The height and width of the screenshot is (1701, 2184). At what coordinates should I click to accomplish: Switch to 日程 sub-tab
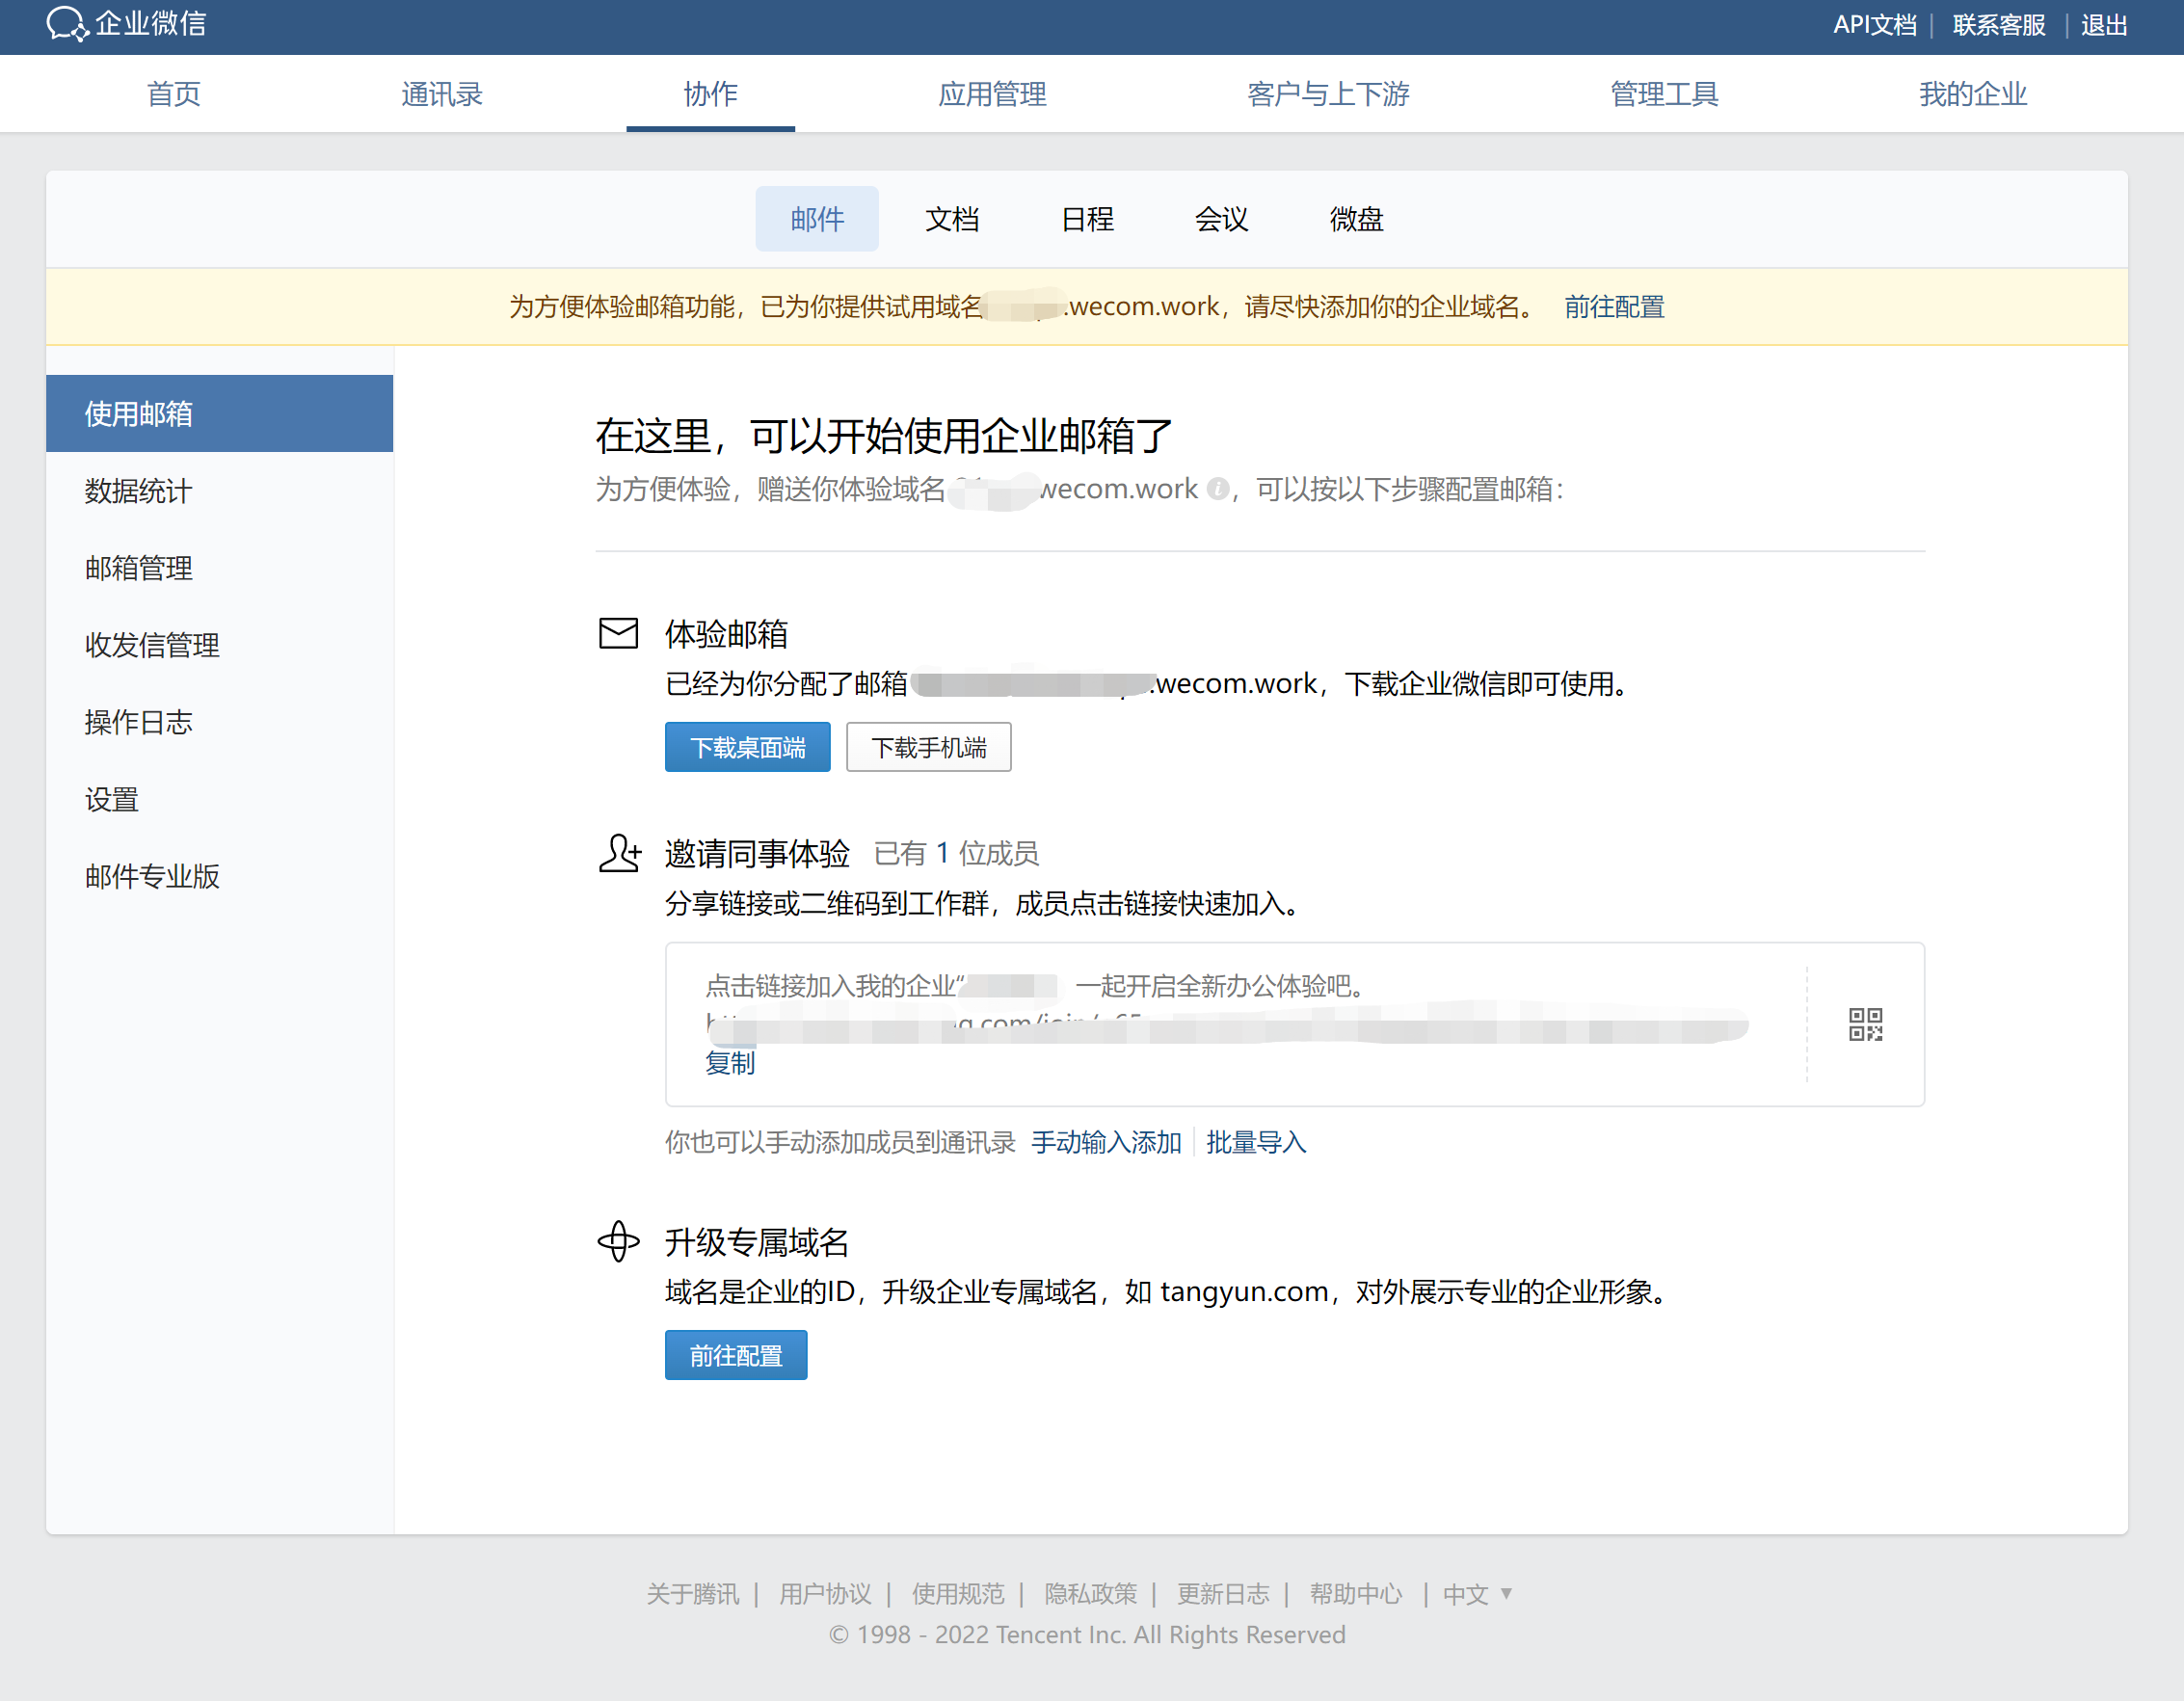click(1087, 219)
